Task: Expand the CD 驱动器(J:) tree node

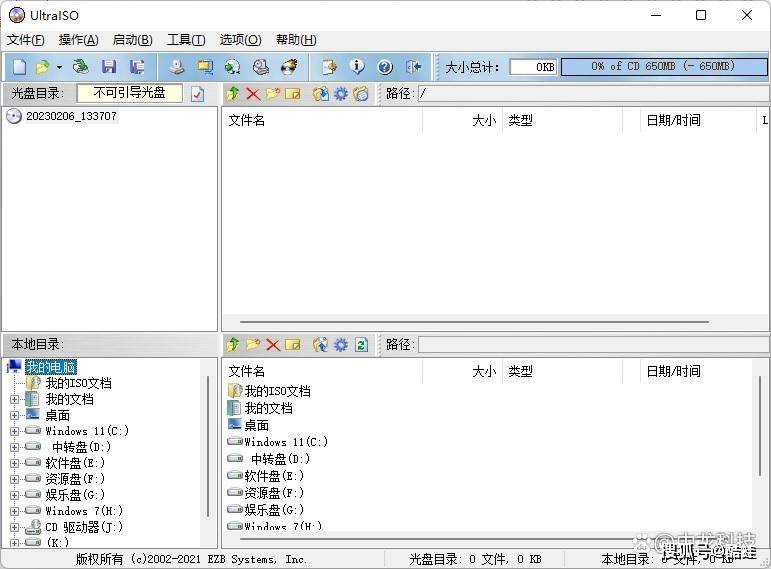Action: coord(14,527)
